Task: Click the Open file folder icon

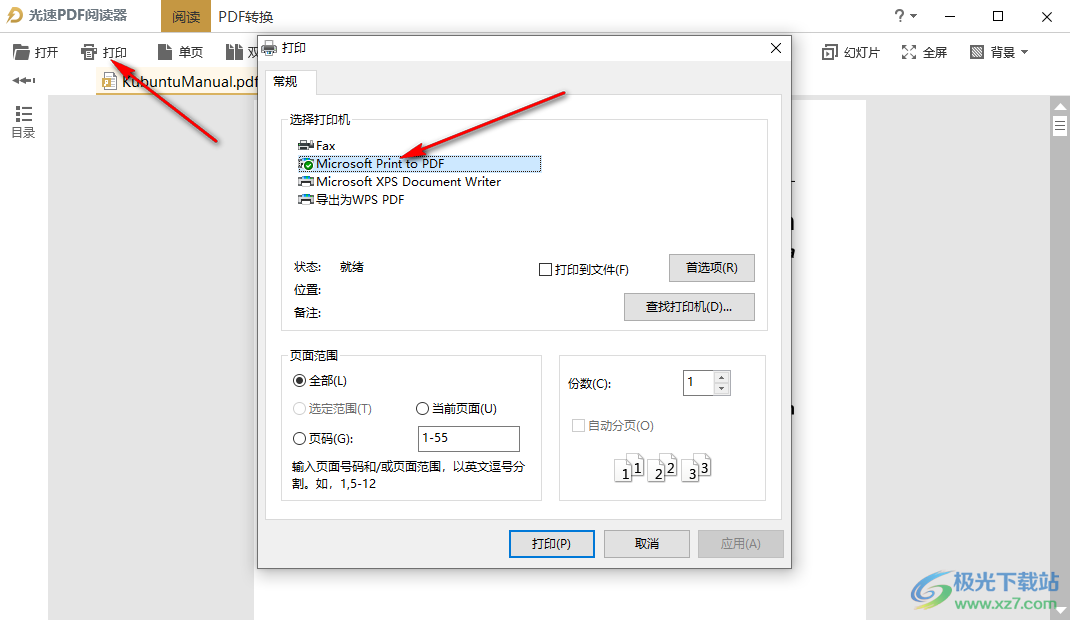Action: click(21, 52)
